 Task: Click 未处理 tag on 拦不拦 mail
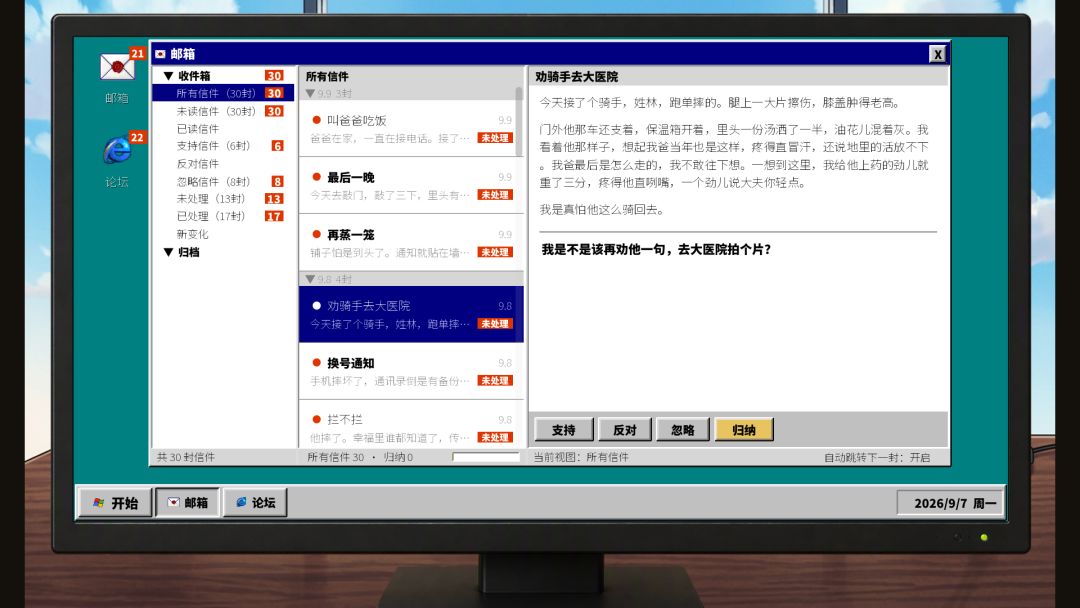(x=495, y=437)
